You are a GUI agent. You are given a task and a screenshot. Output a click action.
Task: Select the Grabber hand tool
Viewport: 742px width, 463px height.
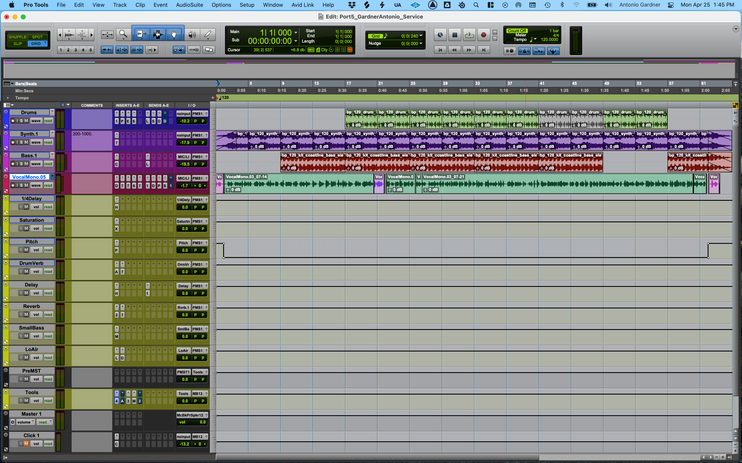point(174,34)
